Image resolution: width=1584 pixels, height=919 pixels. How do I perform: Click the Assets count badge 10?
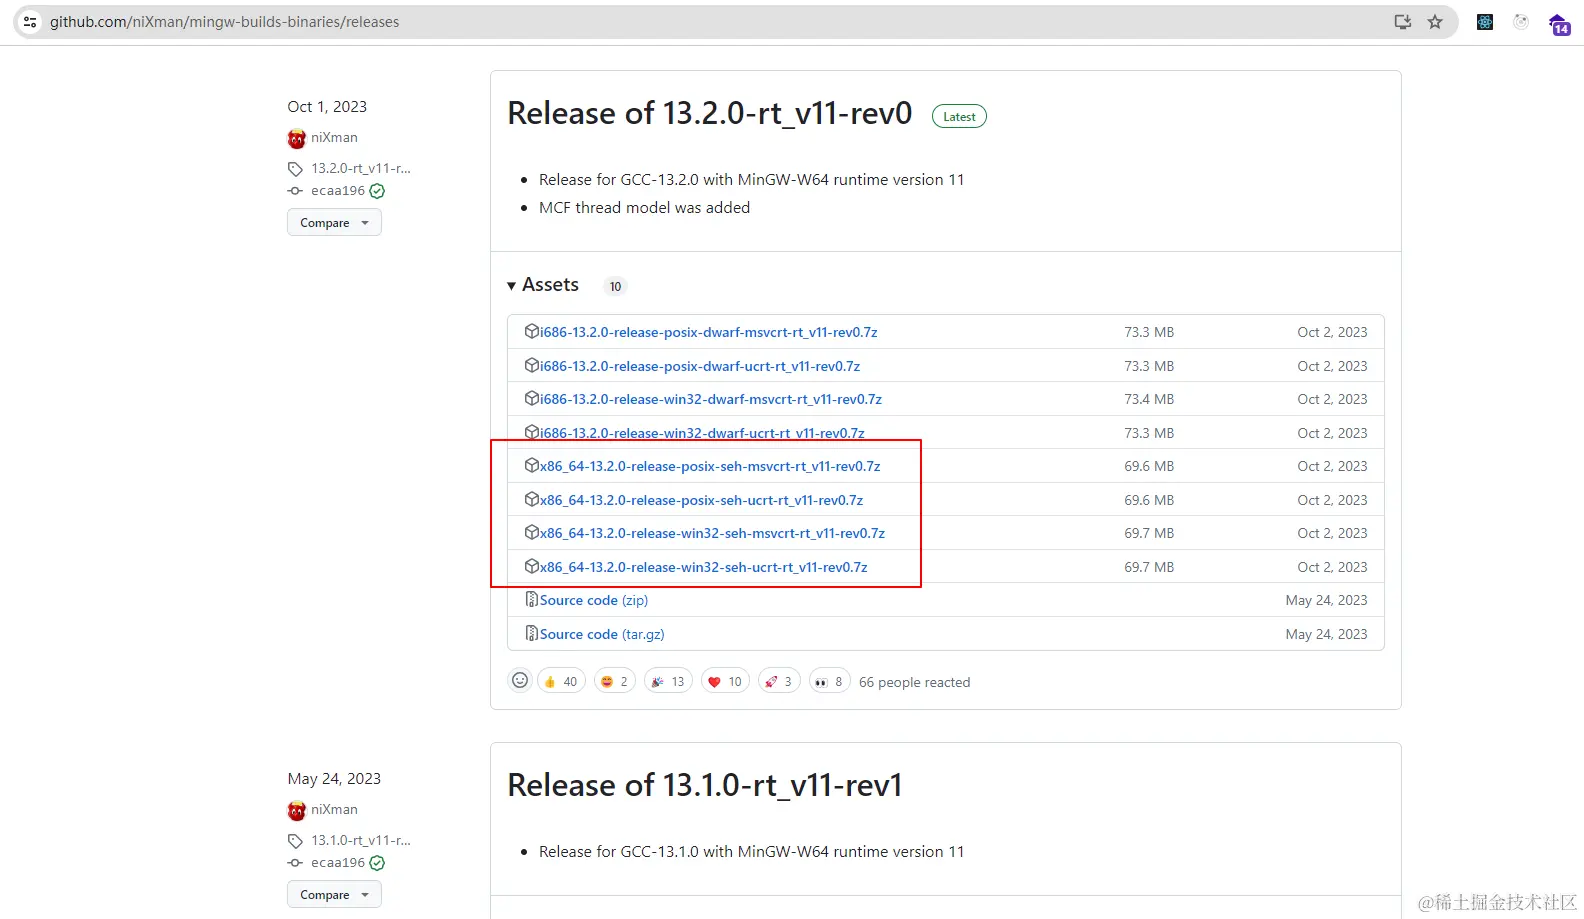pyautogui.click(x=615, y=286)
